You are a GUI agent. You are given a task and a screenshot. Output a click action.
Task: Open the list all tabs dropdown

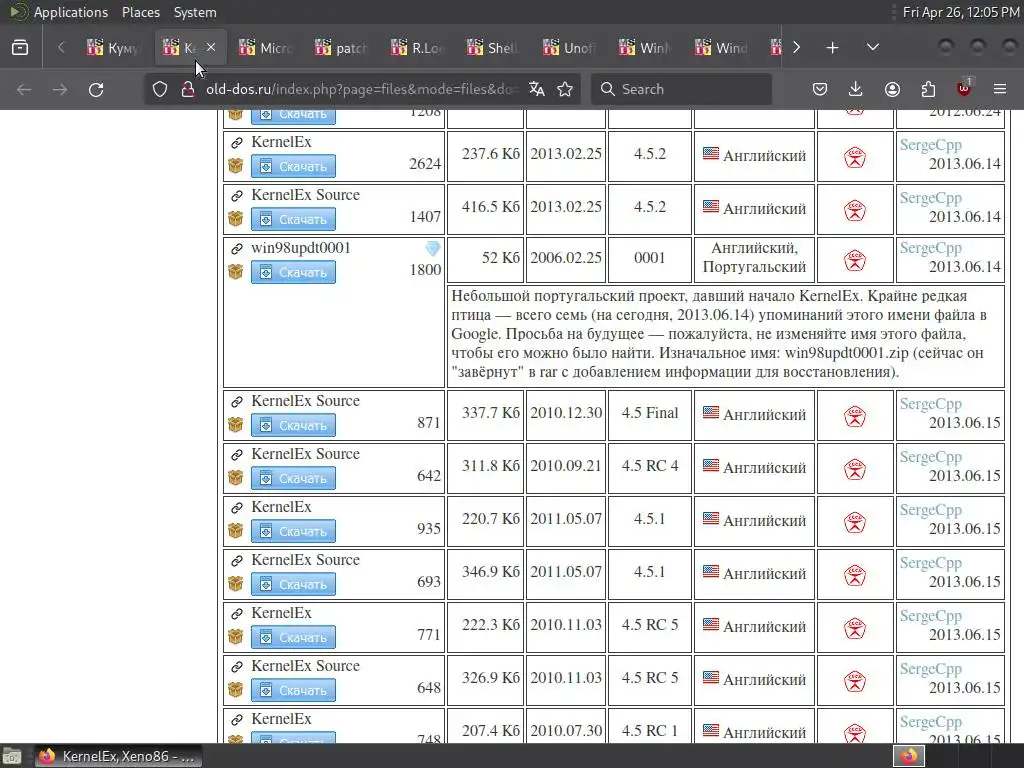872,48
